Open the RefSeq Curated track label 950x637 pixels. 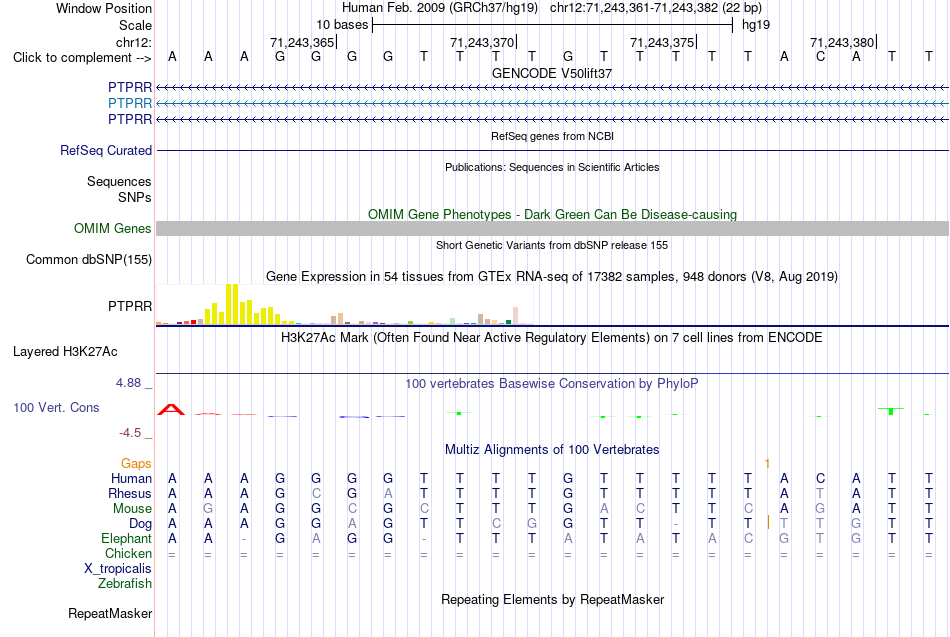click(105, 150)
